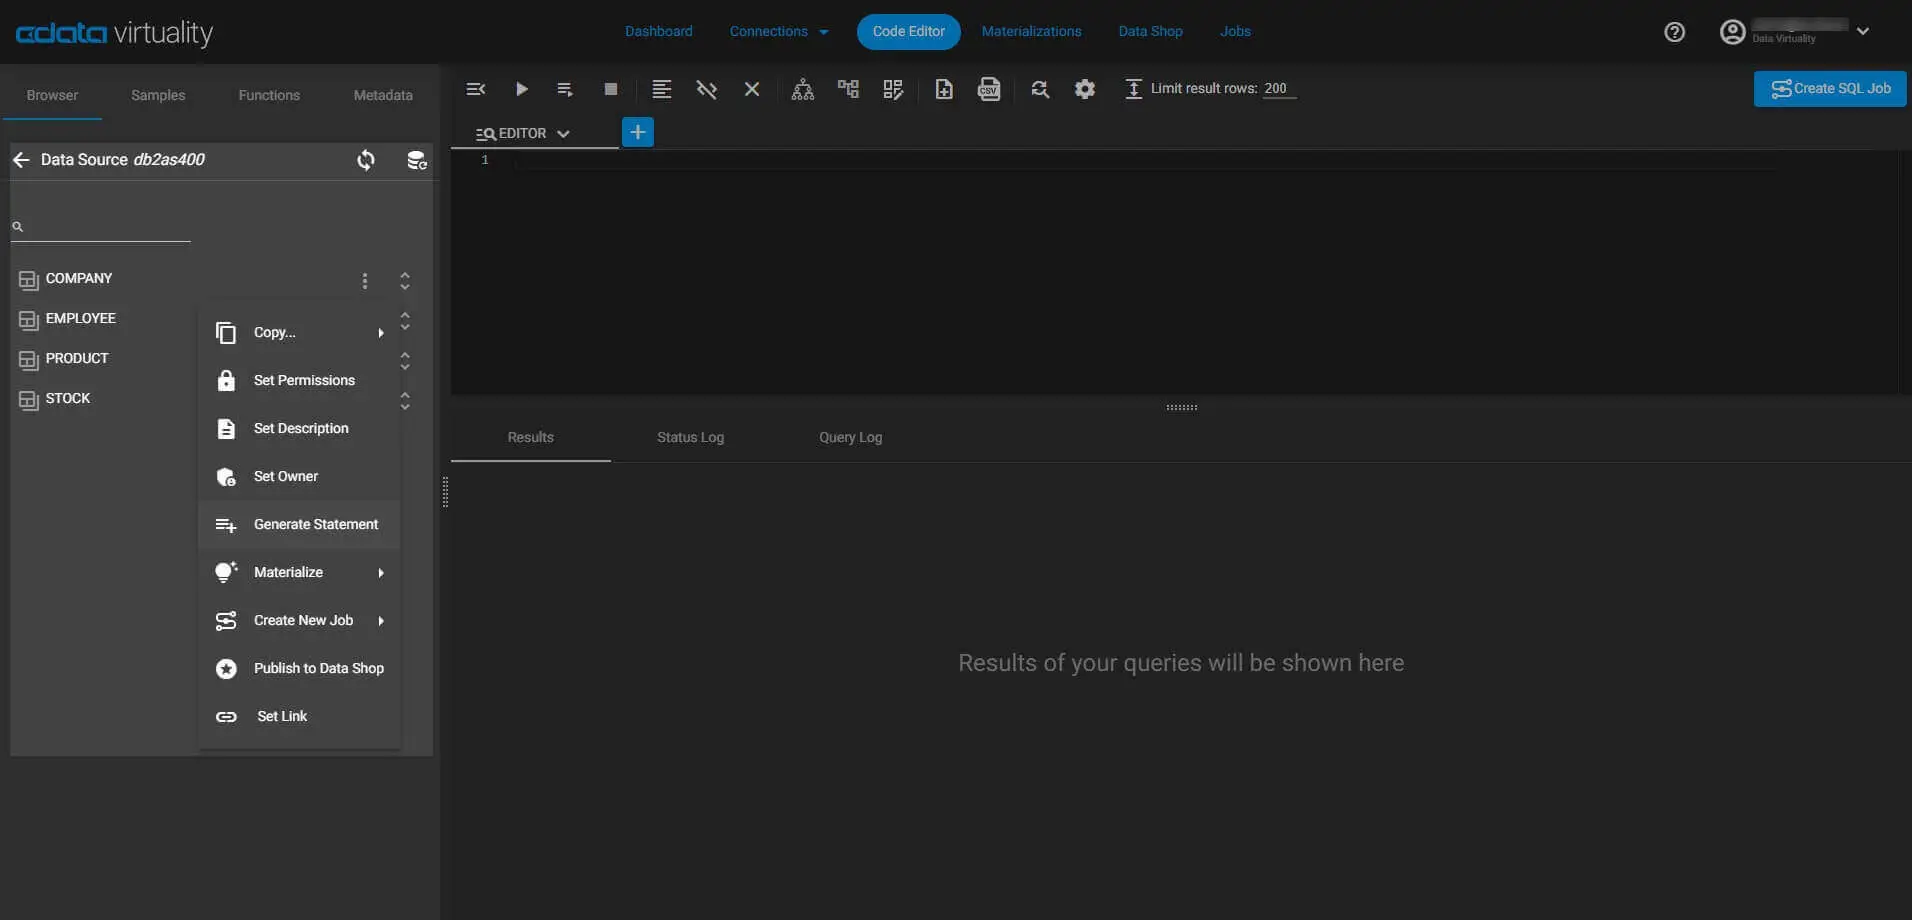Viewport: 1912px width, 920px height.
Task: Click the hierarchy tree icon in toolbar
Action: pos(802,89)
